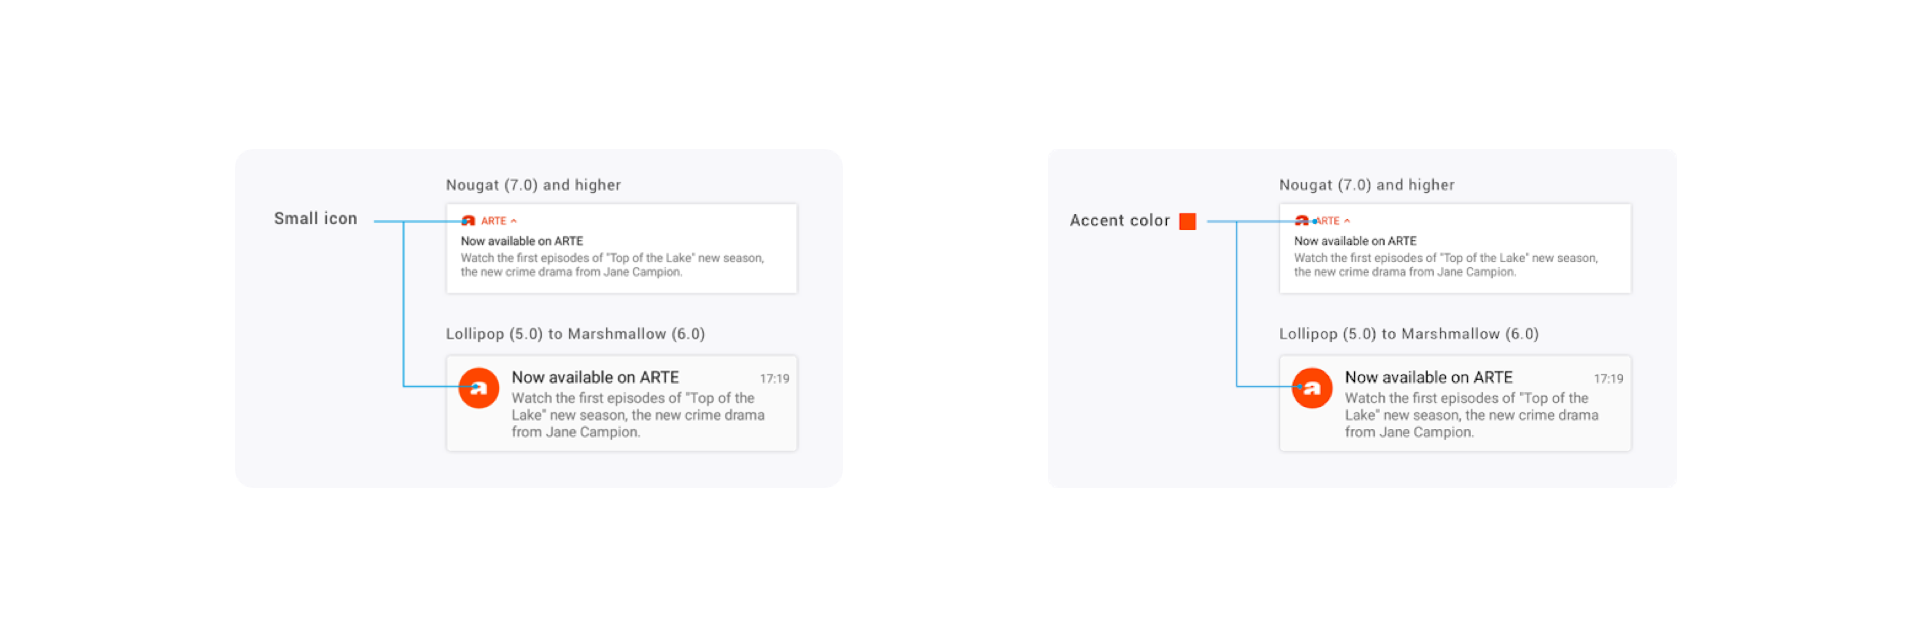
Task: Click the ARTE app name in left Nougat notification
Action: 494,221
